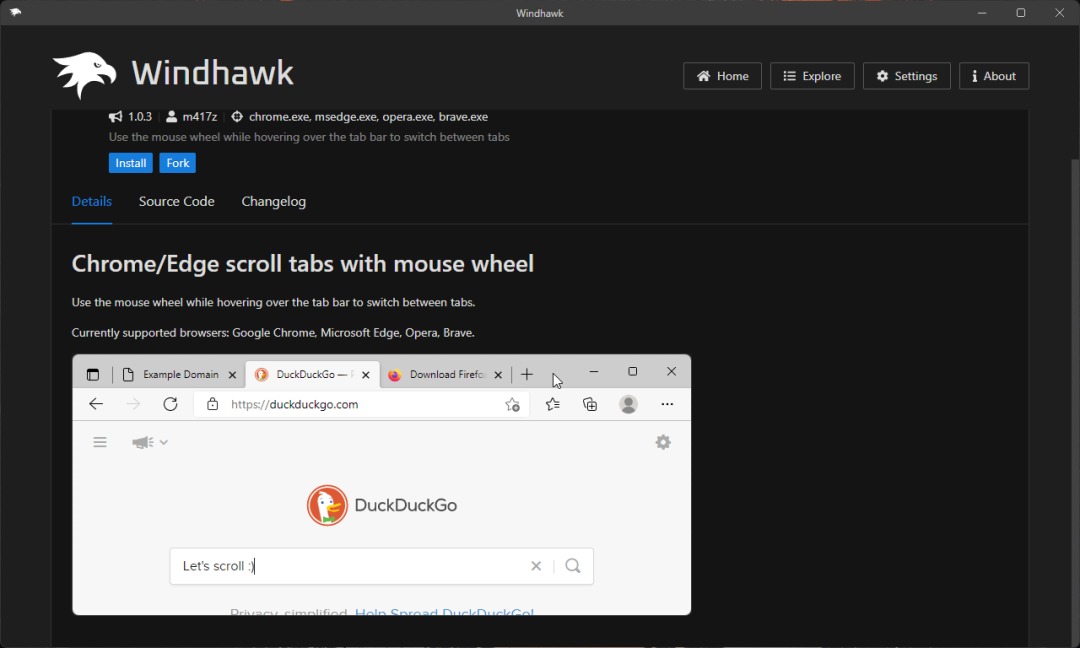
Task: Click the supported browsers description line
Action: point(273,333)
